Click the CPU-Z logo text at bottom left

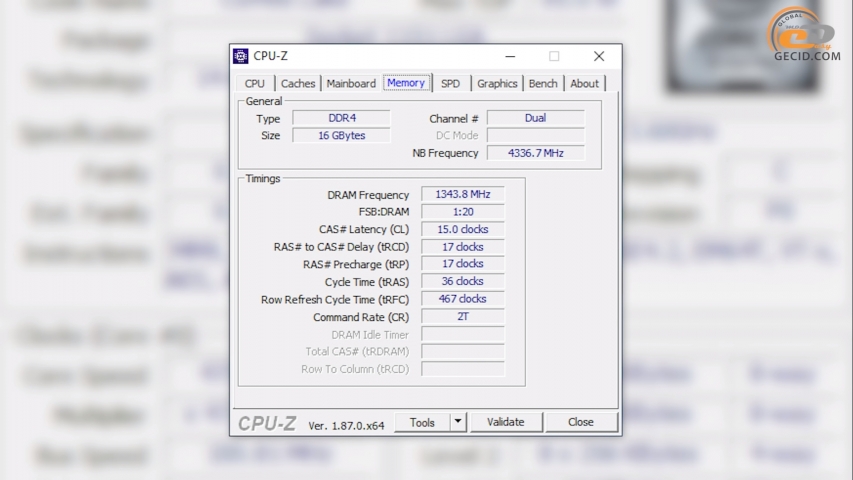267,423
